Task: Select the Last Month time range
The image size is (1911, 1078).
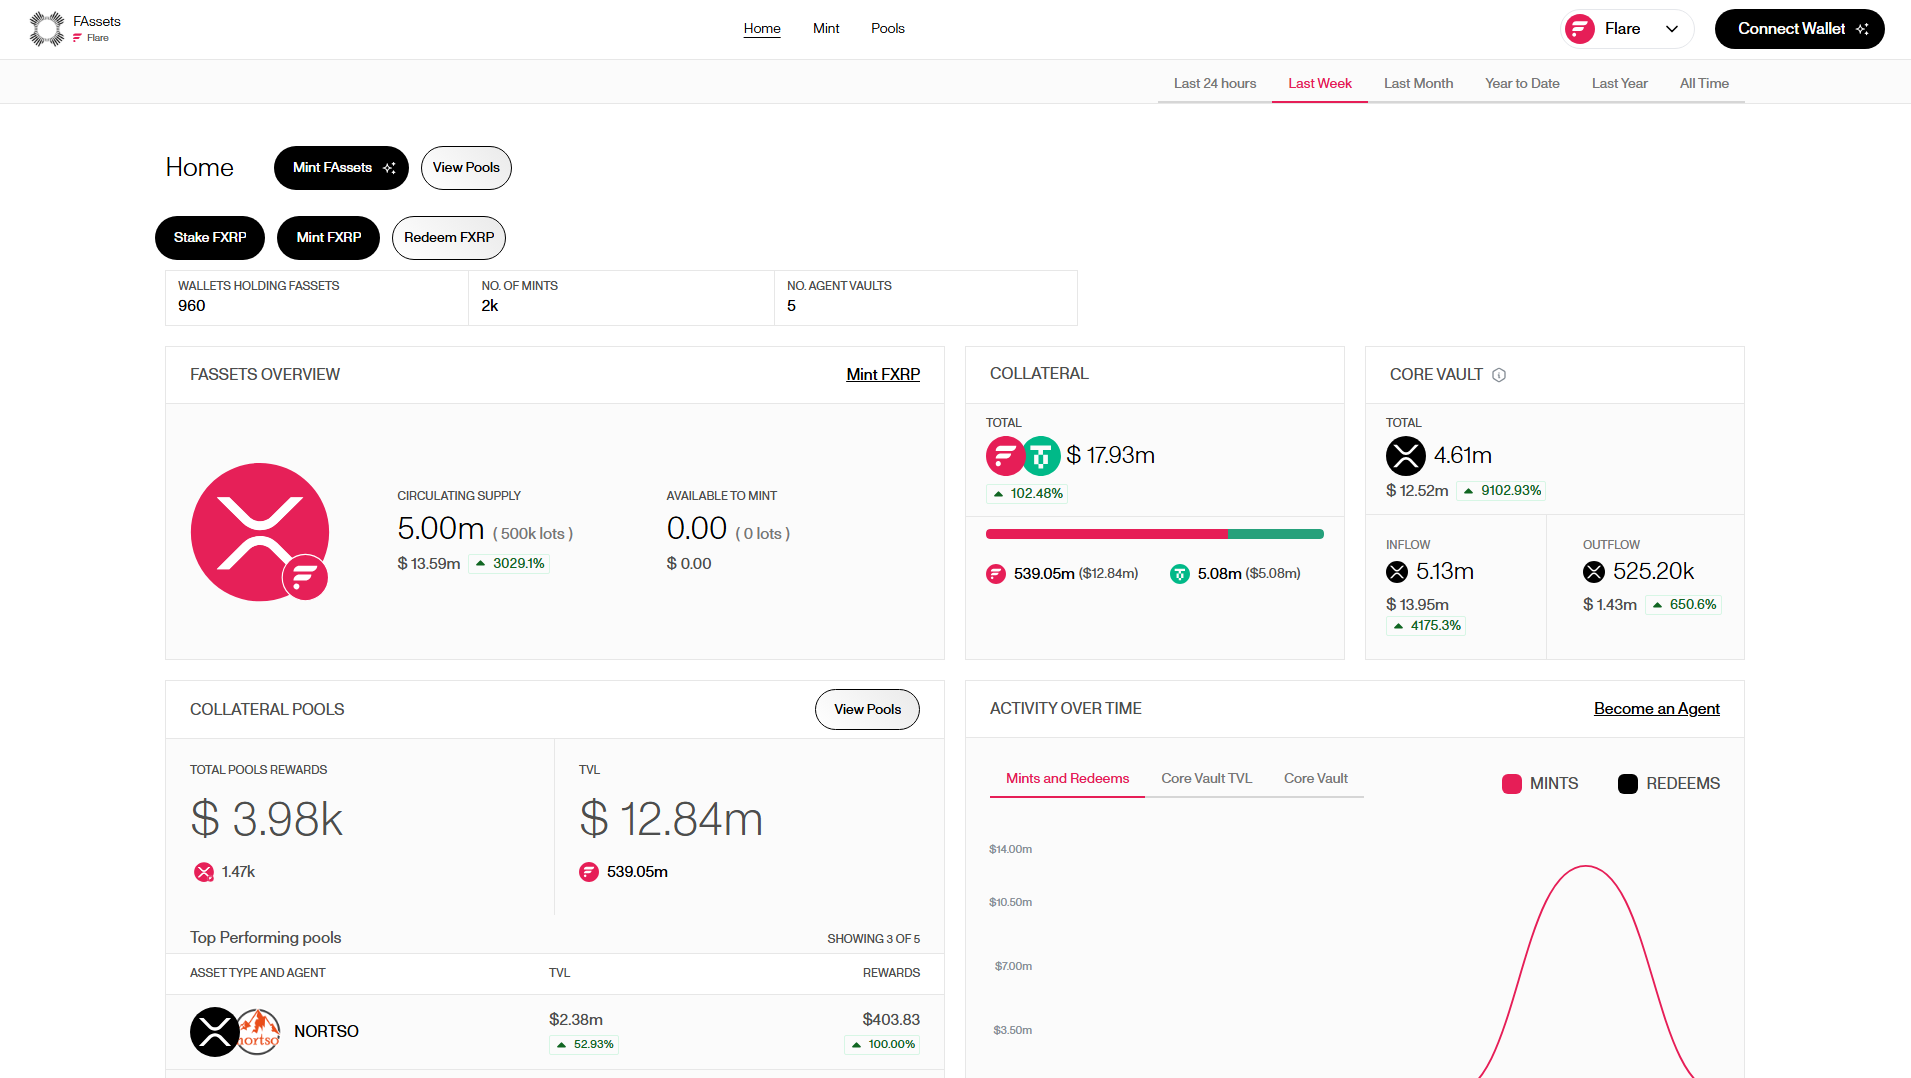Action: [1418, 83]
